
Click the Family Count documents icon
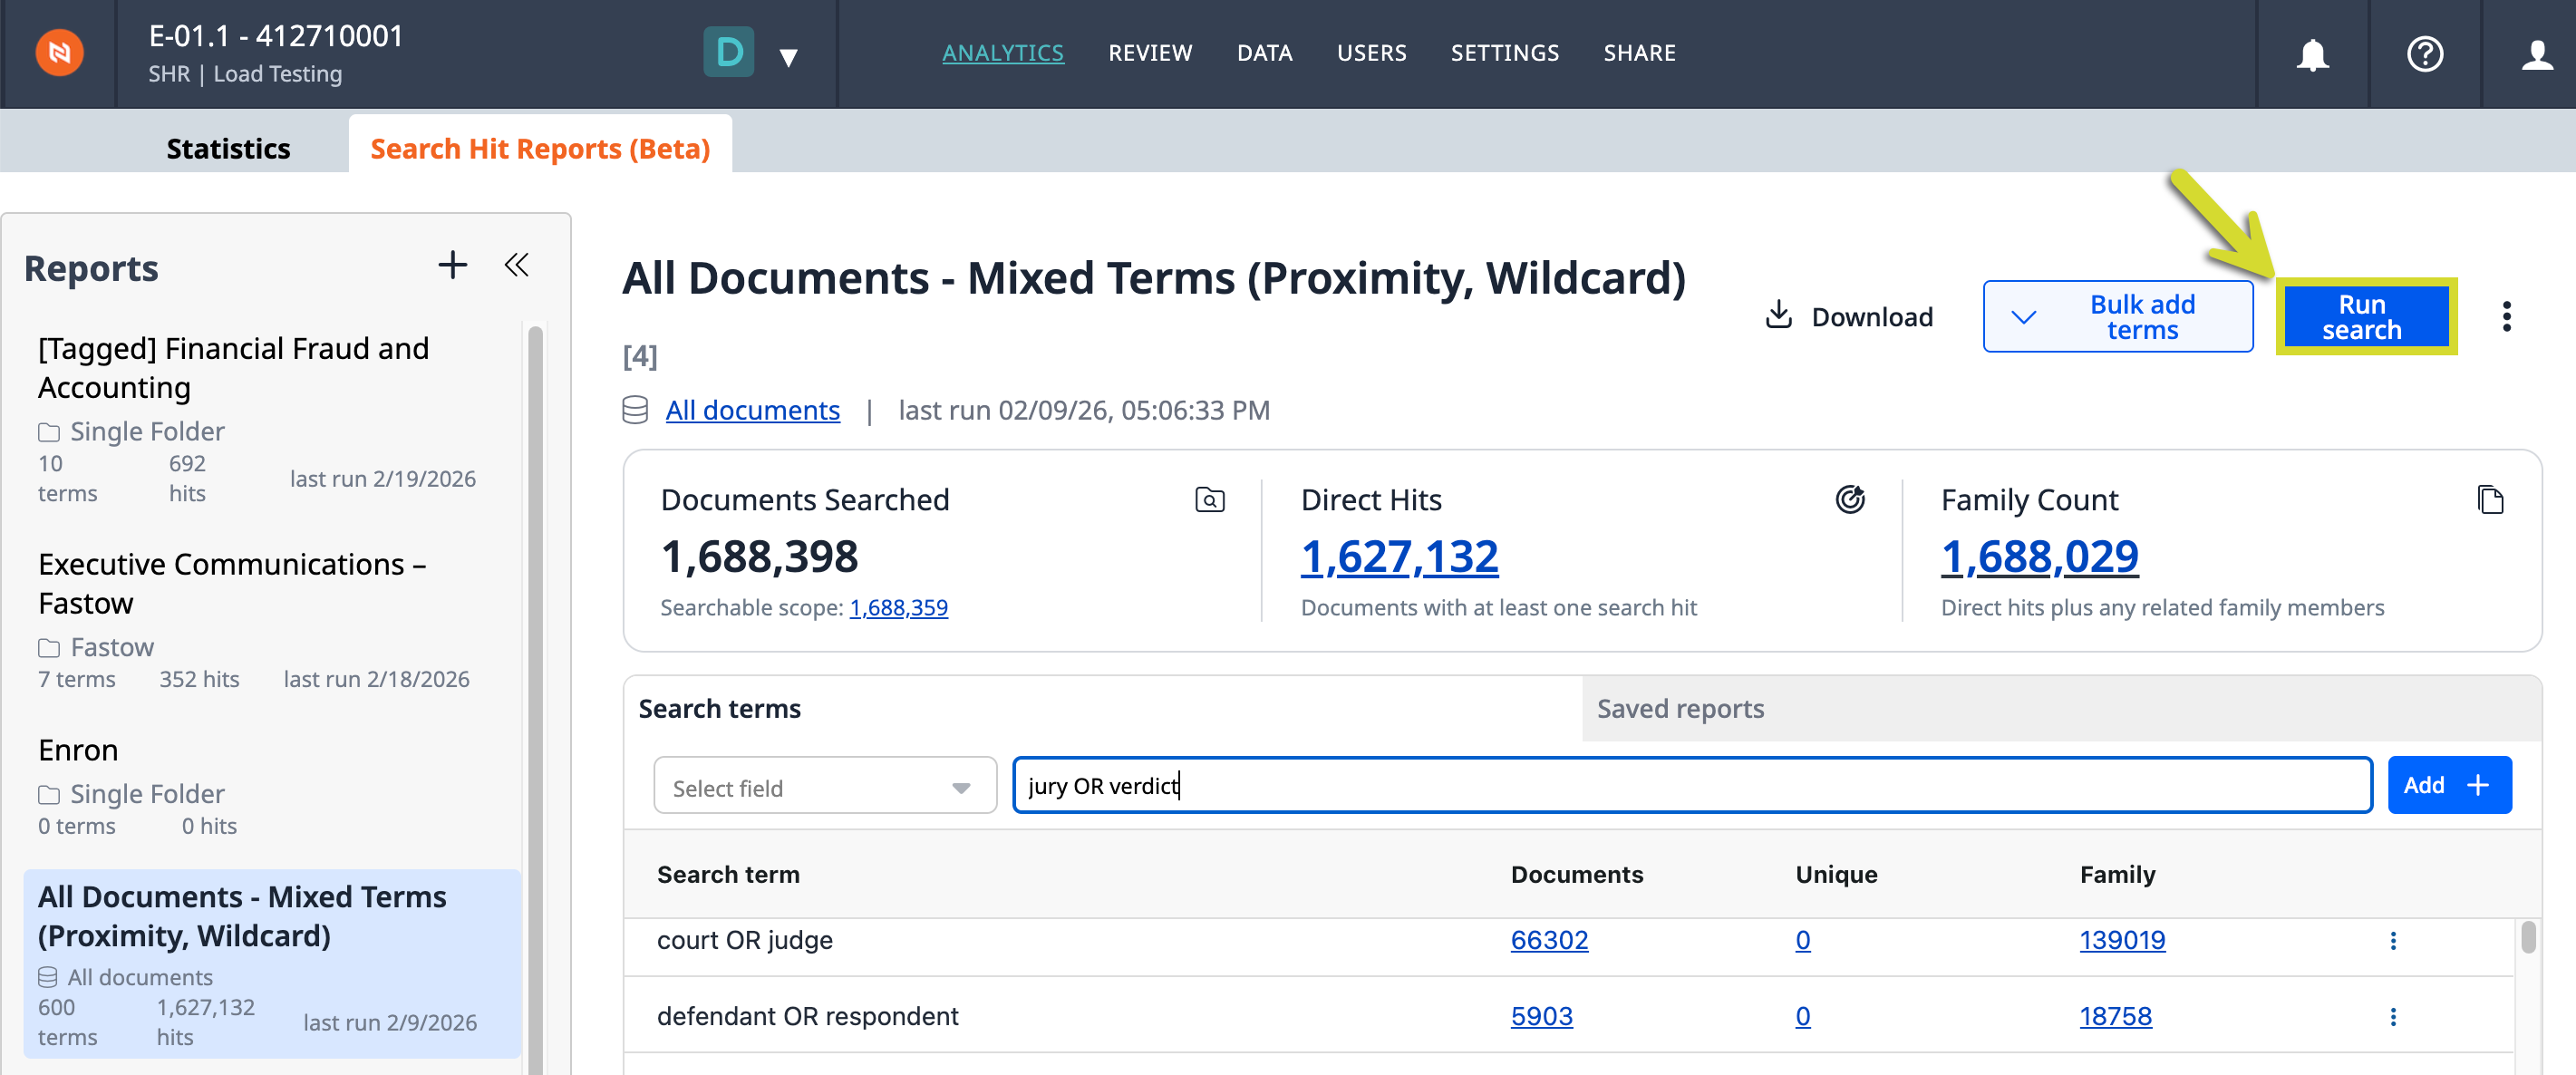click(x=2490, y=499)
